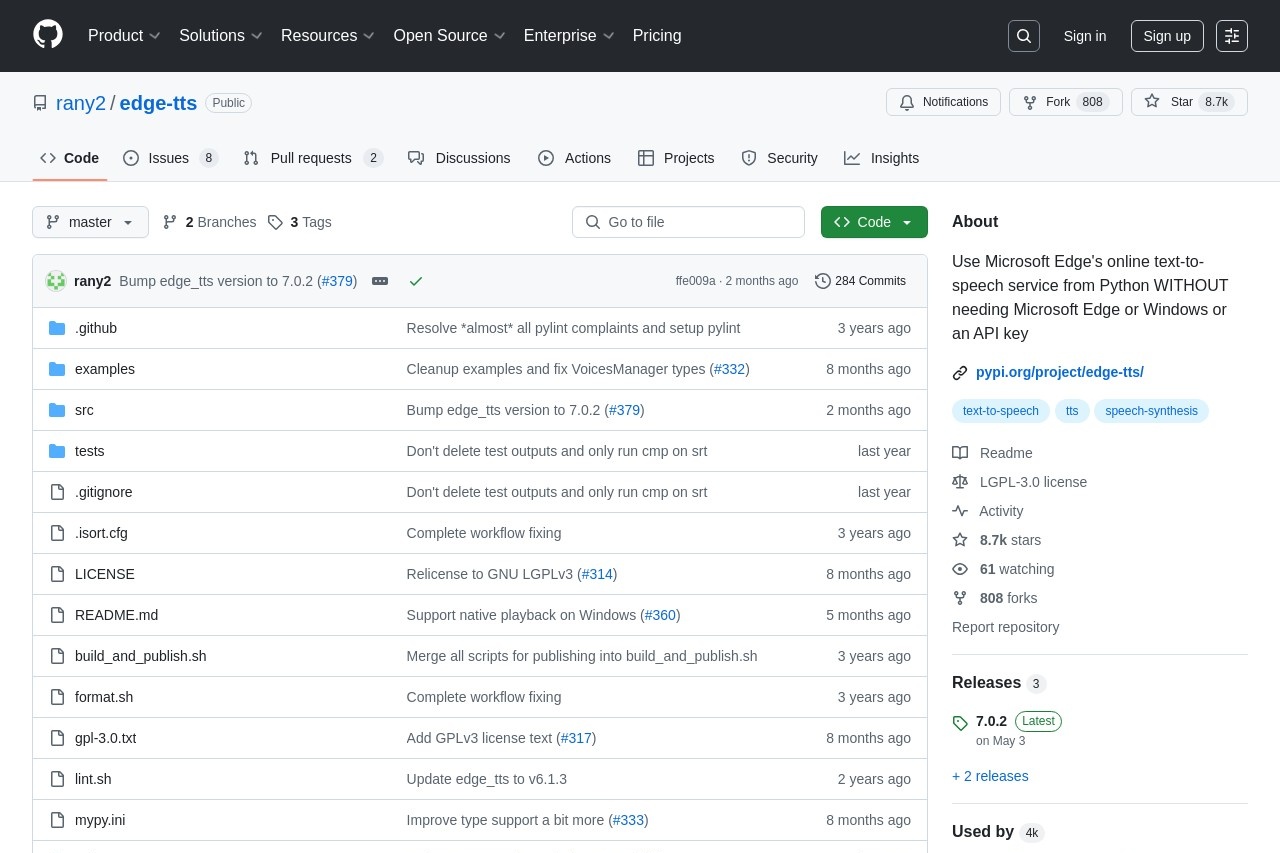Expand the Enterprise menu

coord(569,36)
